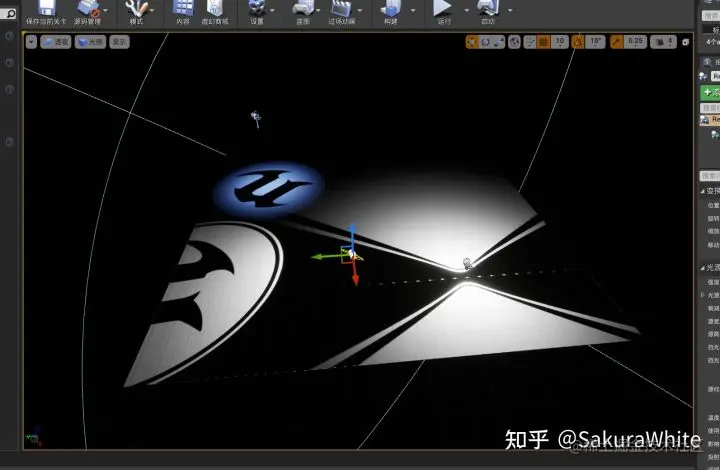Click the magnifier search icon at top left
The height and width of the screenshot is (470, 720).
pos(9,14)
